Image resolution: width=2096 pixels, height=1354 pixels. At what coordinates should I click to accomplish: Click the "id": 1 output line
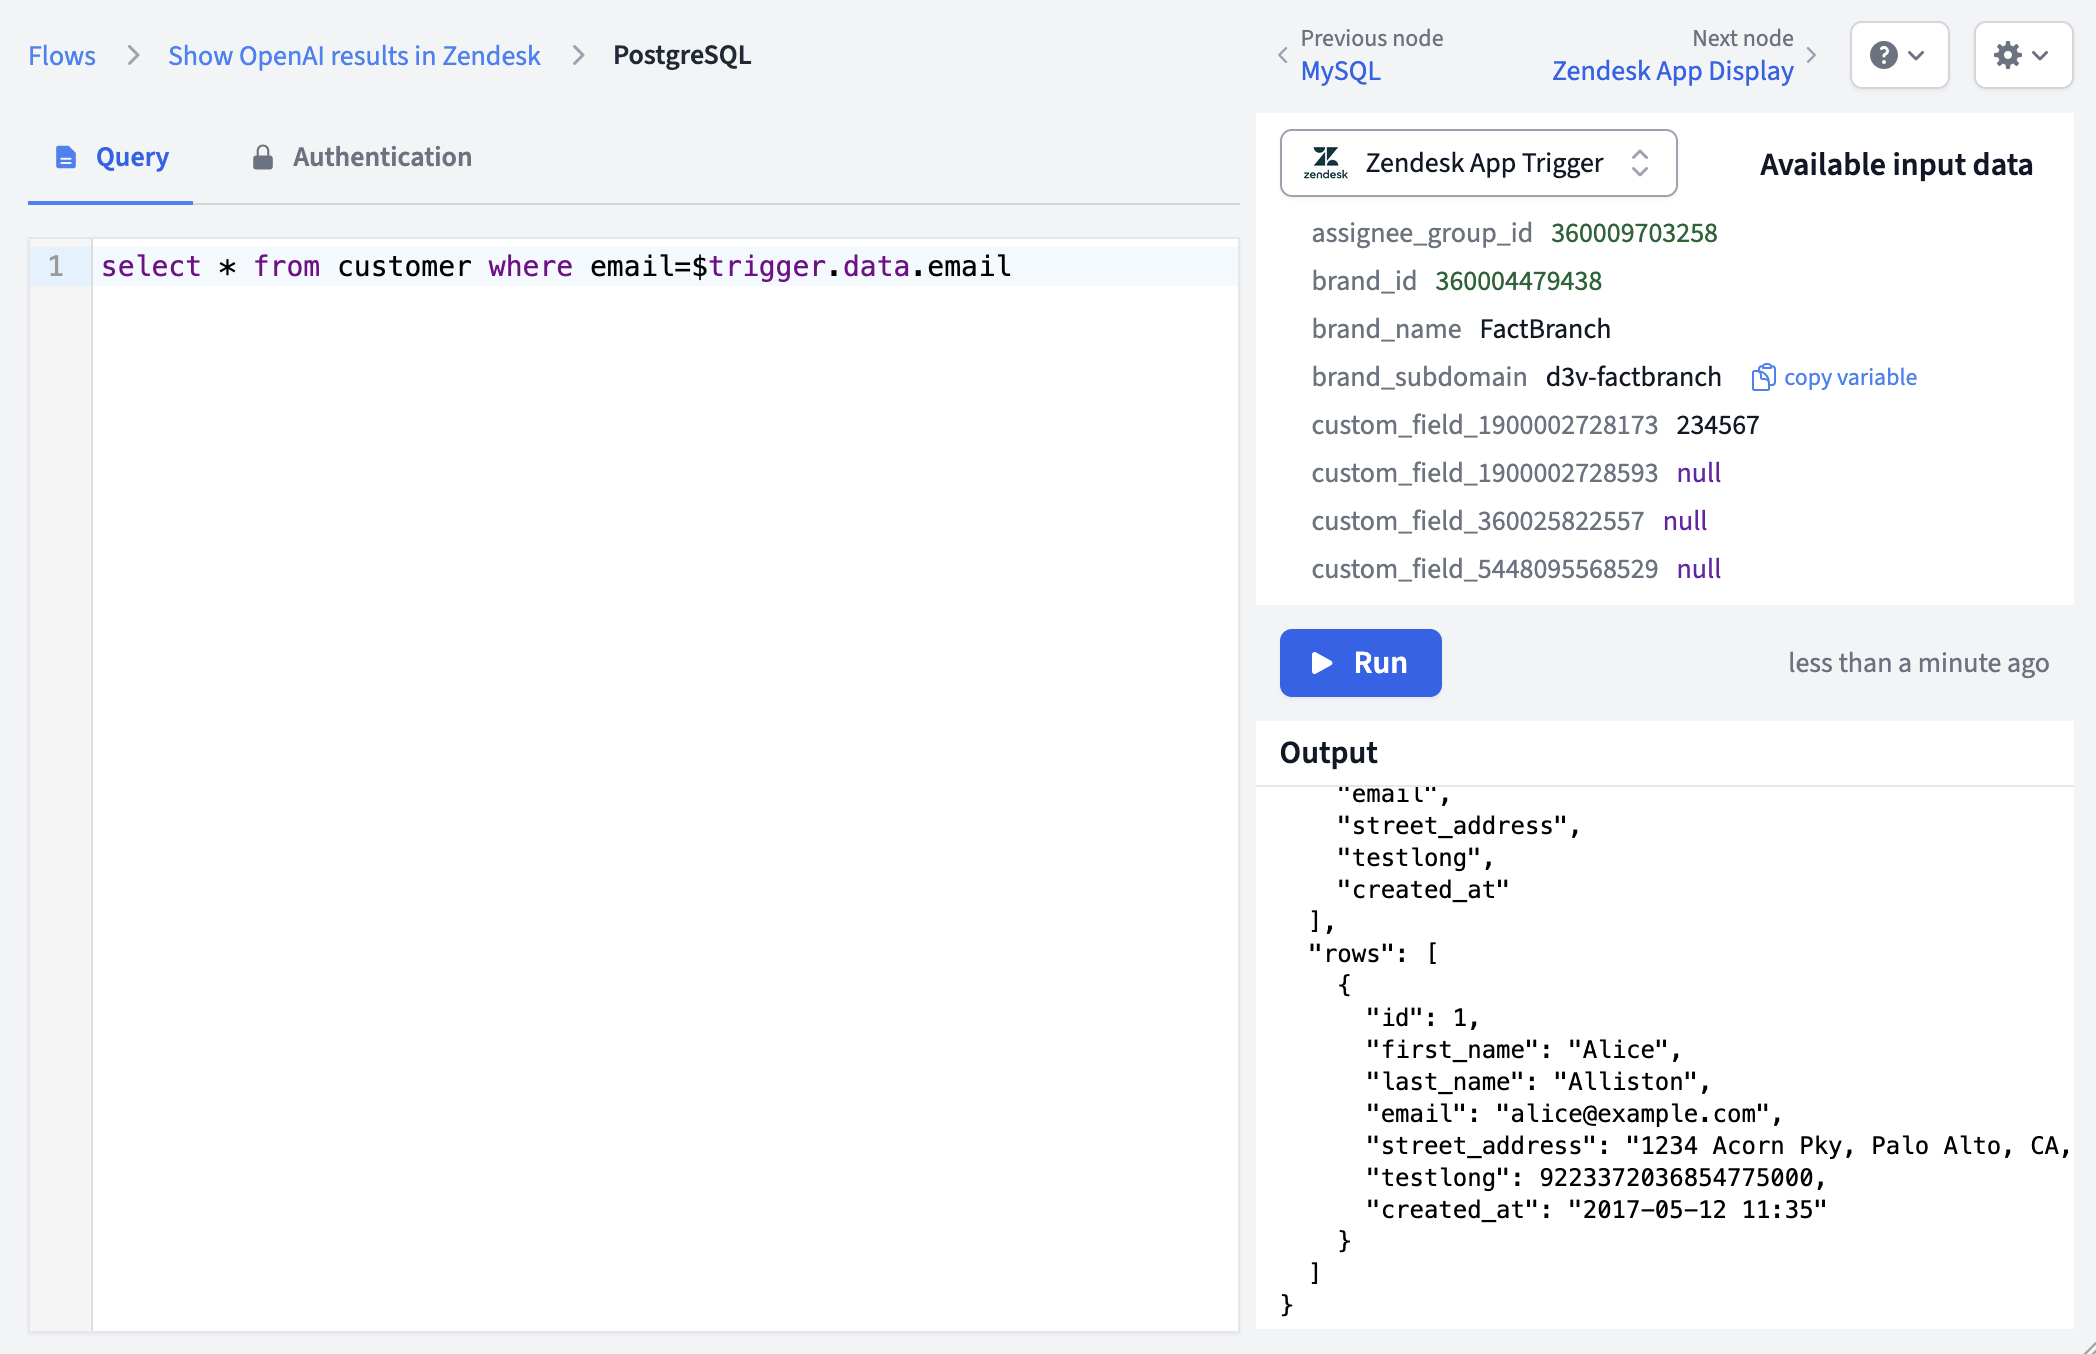point(1422,1018)
